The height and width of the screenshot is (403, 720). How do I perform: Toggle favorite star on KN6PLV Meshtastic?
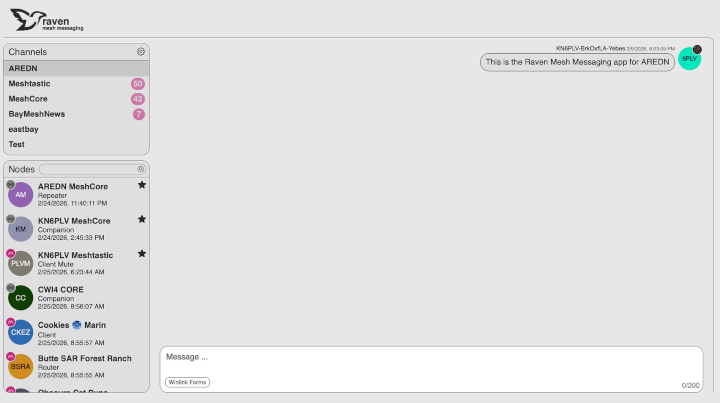142,254
